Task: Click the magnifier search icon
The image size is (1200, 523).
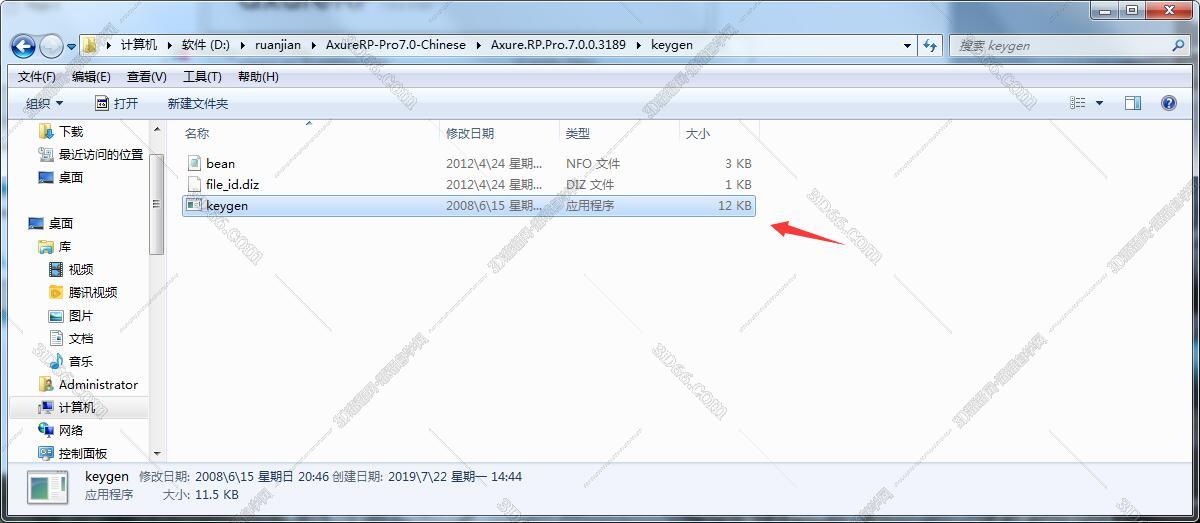Action: pos(1178,46)
